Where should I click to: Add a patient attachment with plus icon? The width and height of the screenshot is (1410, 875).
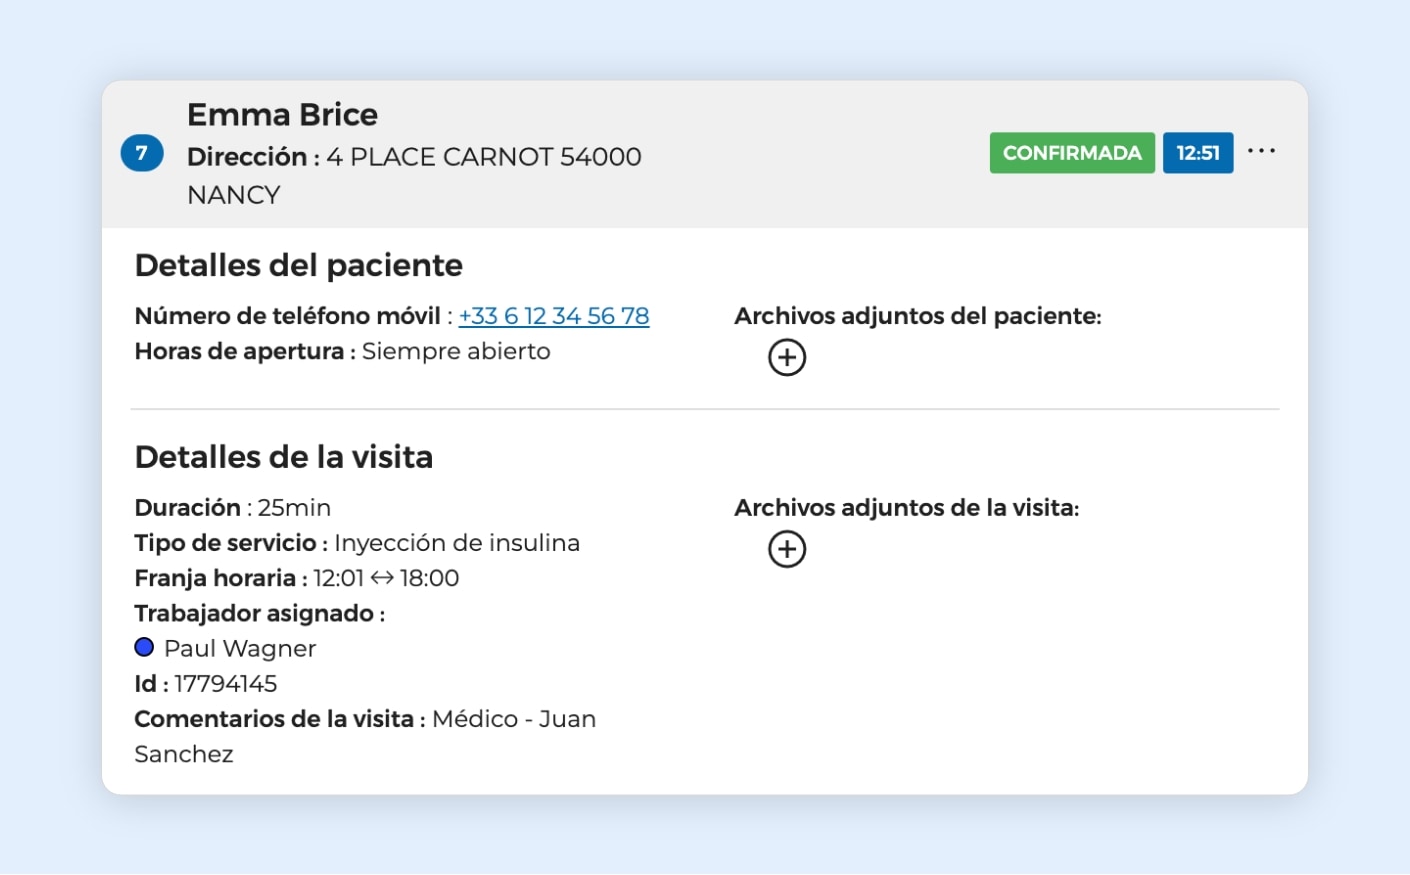point(787,357)
